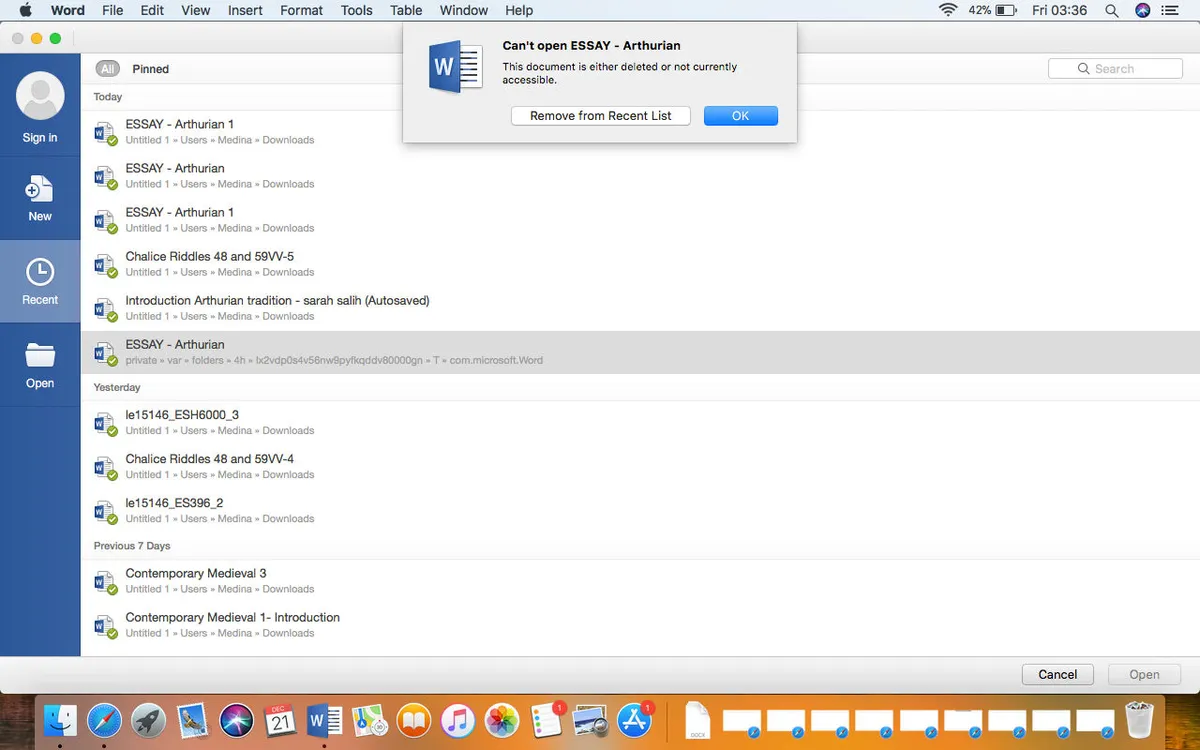Open the Mail stamp icon in Dock
The height and width of the screenshot is (750, 1200).
tap(193, 720)
